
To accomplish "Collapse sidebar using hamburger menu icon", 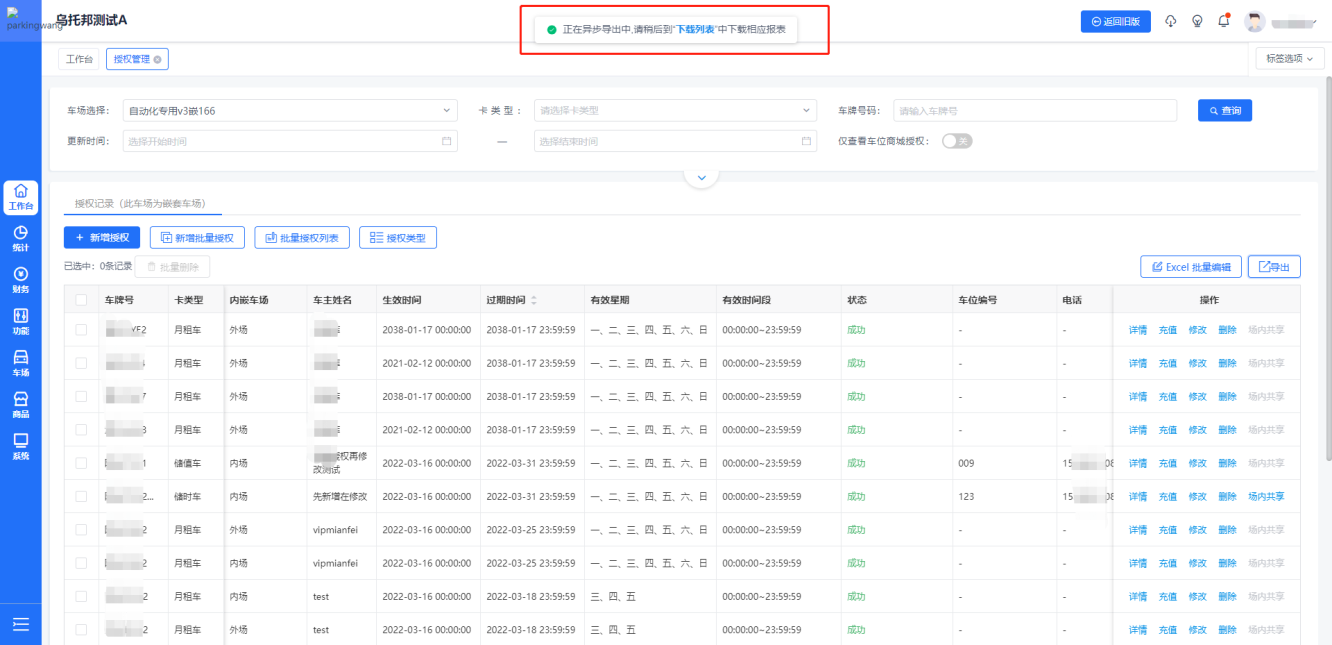I will coord(20,624).
